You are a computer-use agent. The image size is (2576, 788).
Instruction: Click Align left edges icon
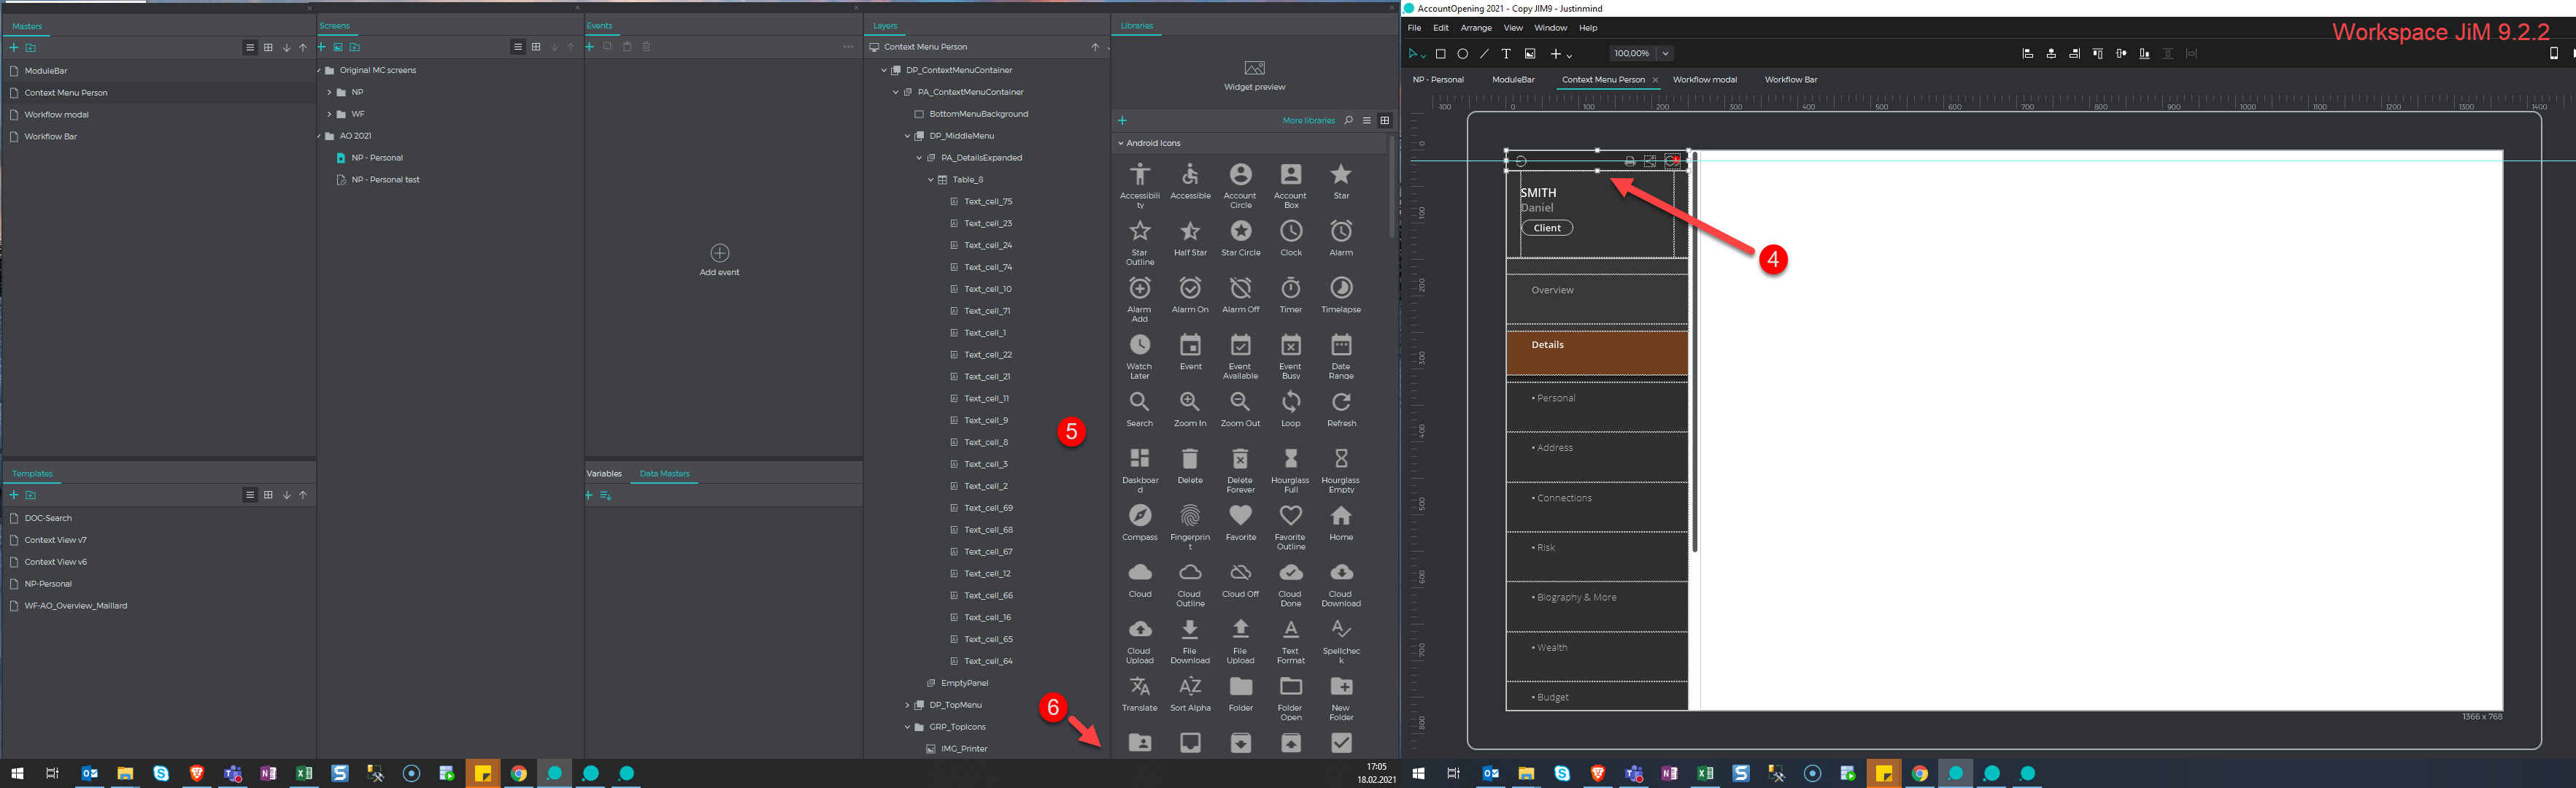(x=2027, y=54)
